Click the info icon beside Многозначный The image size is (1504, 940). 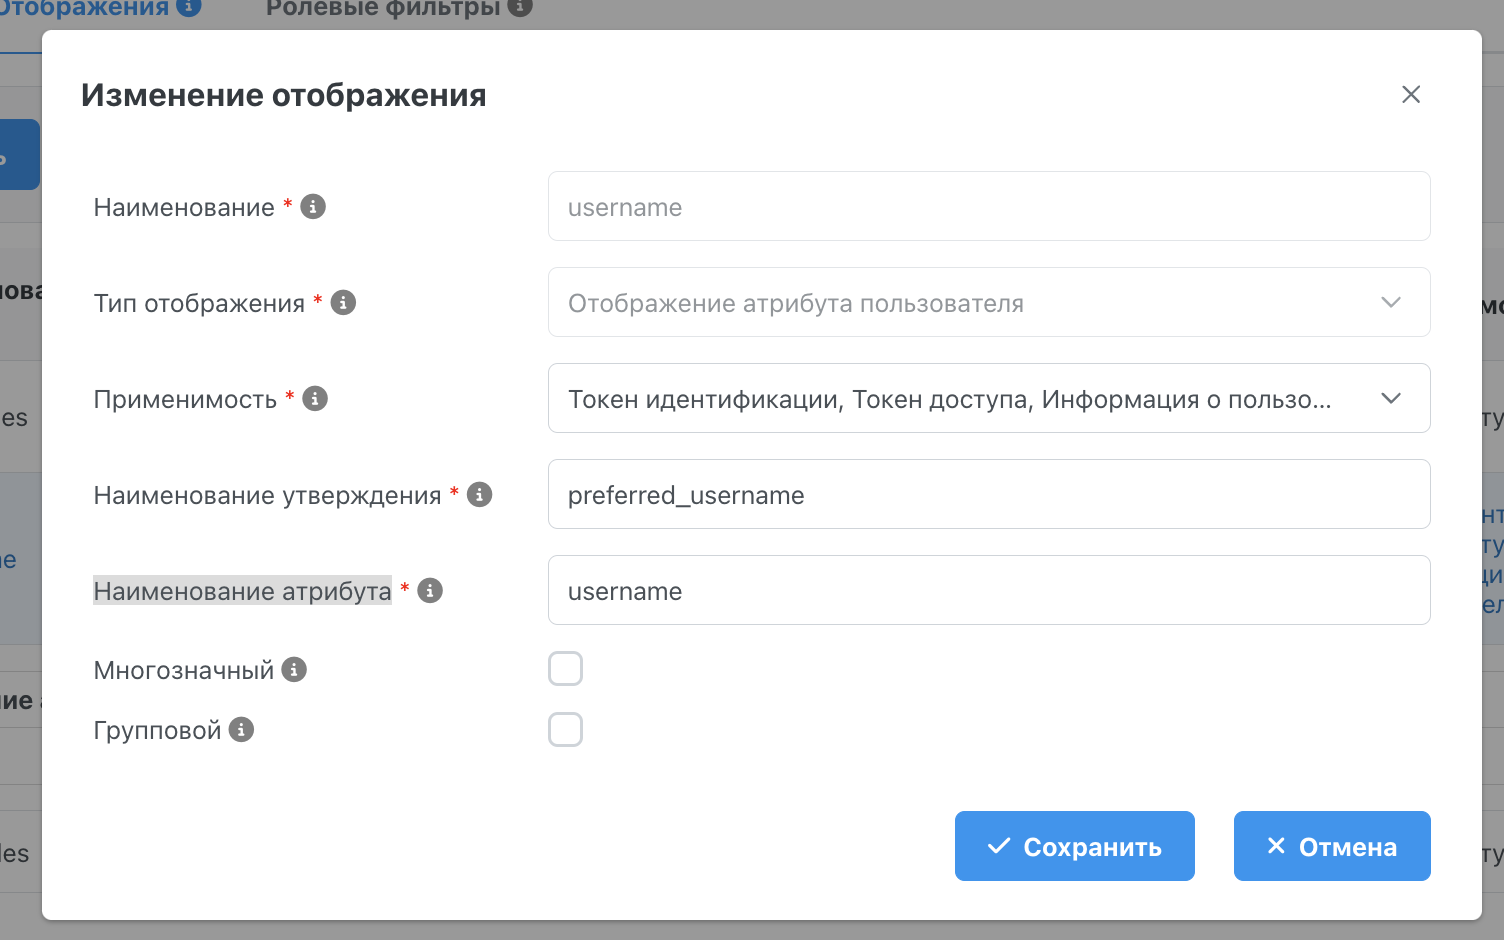(293, 669)
